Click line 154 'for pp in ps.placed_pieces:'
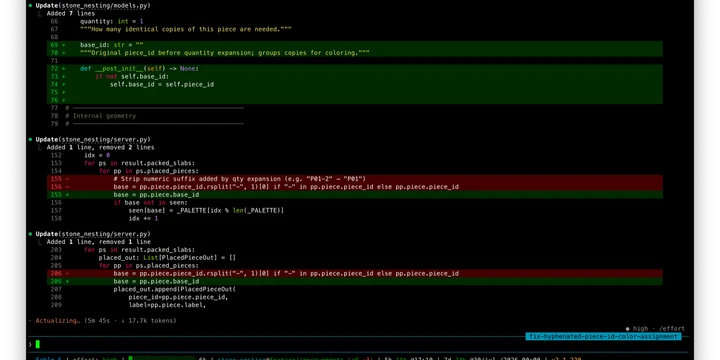This screenshot has height=360, width=720. [149, 171]
